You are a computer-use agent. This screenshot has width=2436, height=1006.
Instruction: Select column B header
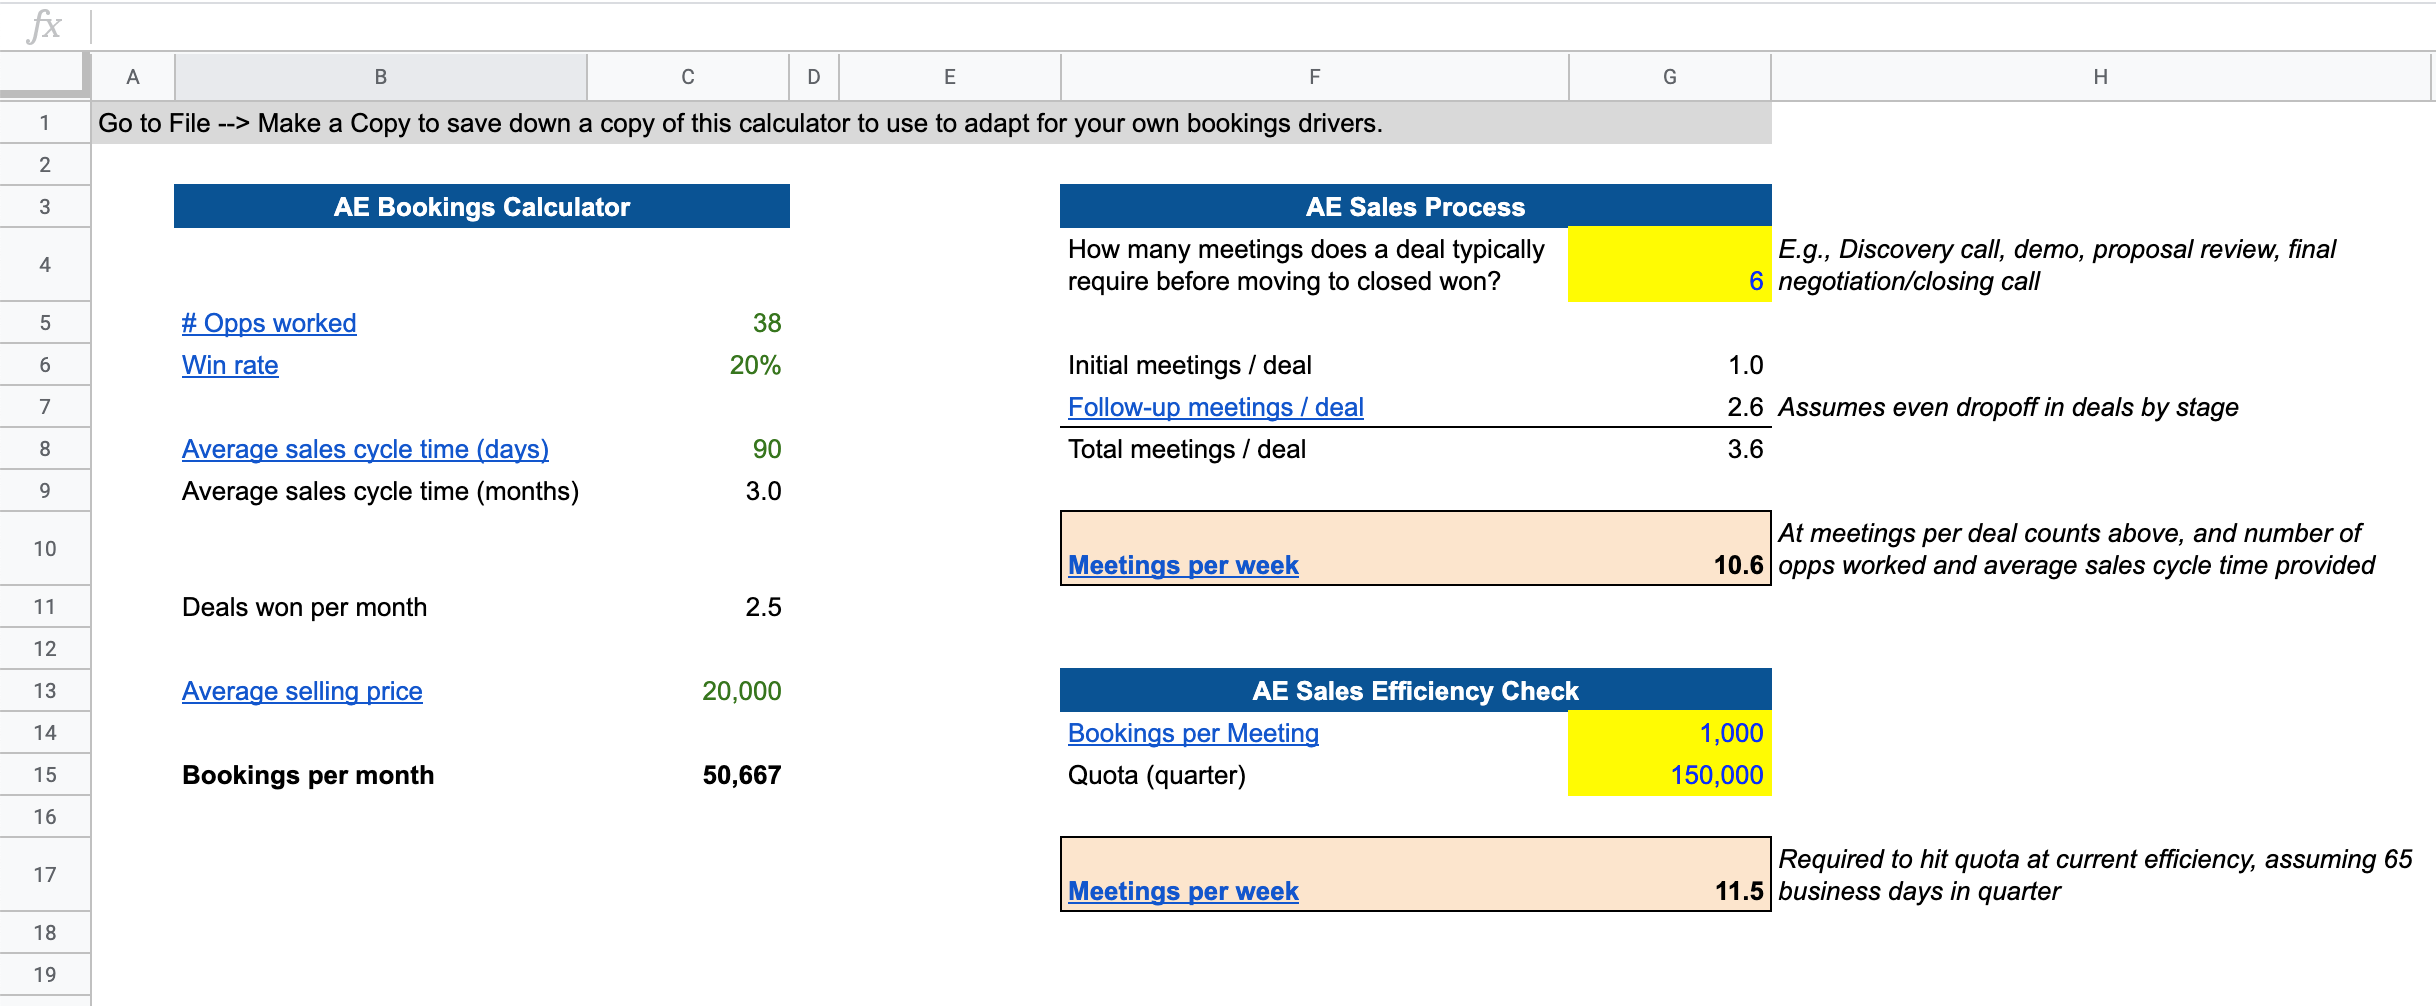(381, 77)
